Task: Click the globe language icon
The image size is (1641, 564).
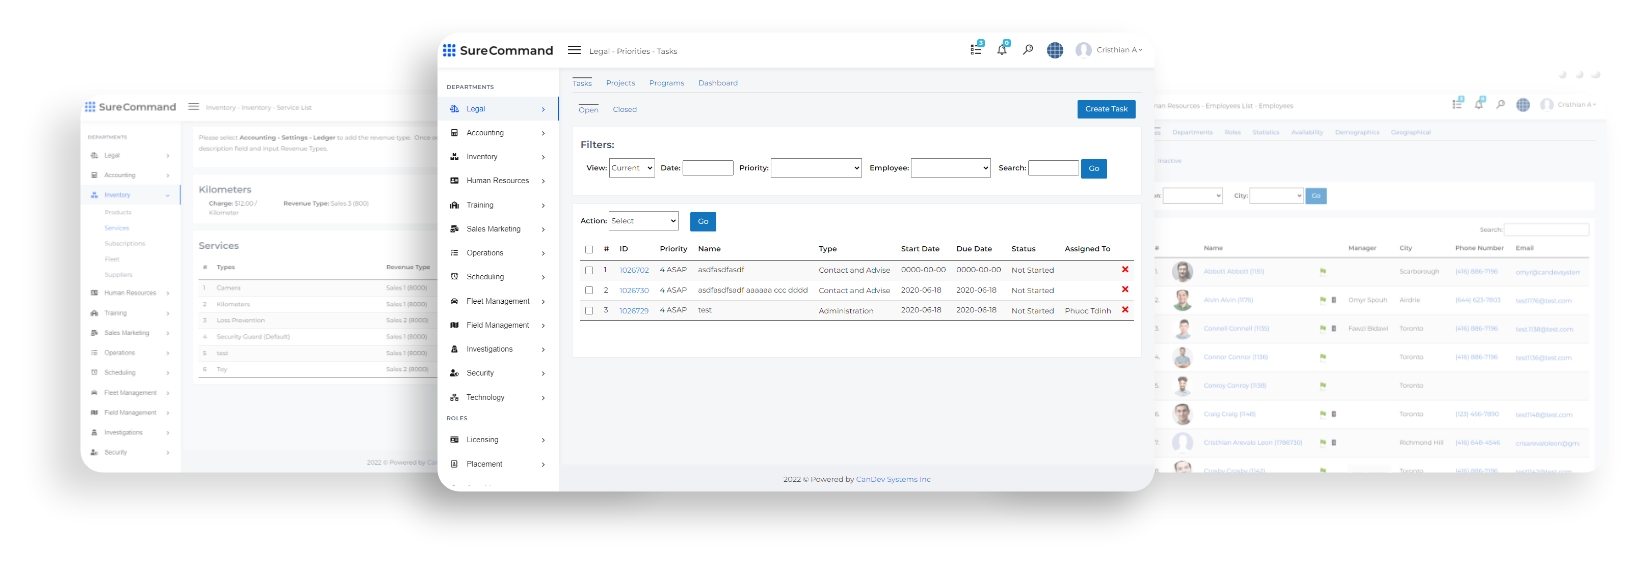Action: [x=1055, y=50]
